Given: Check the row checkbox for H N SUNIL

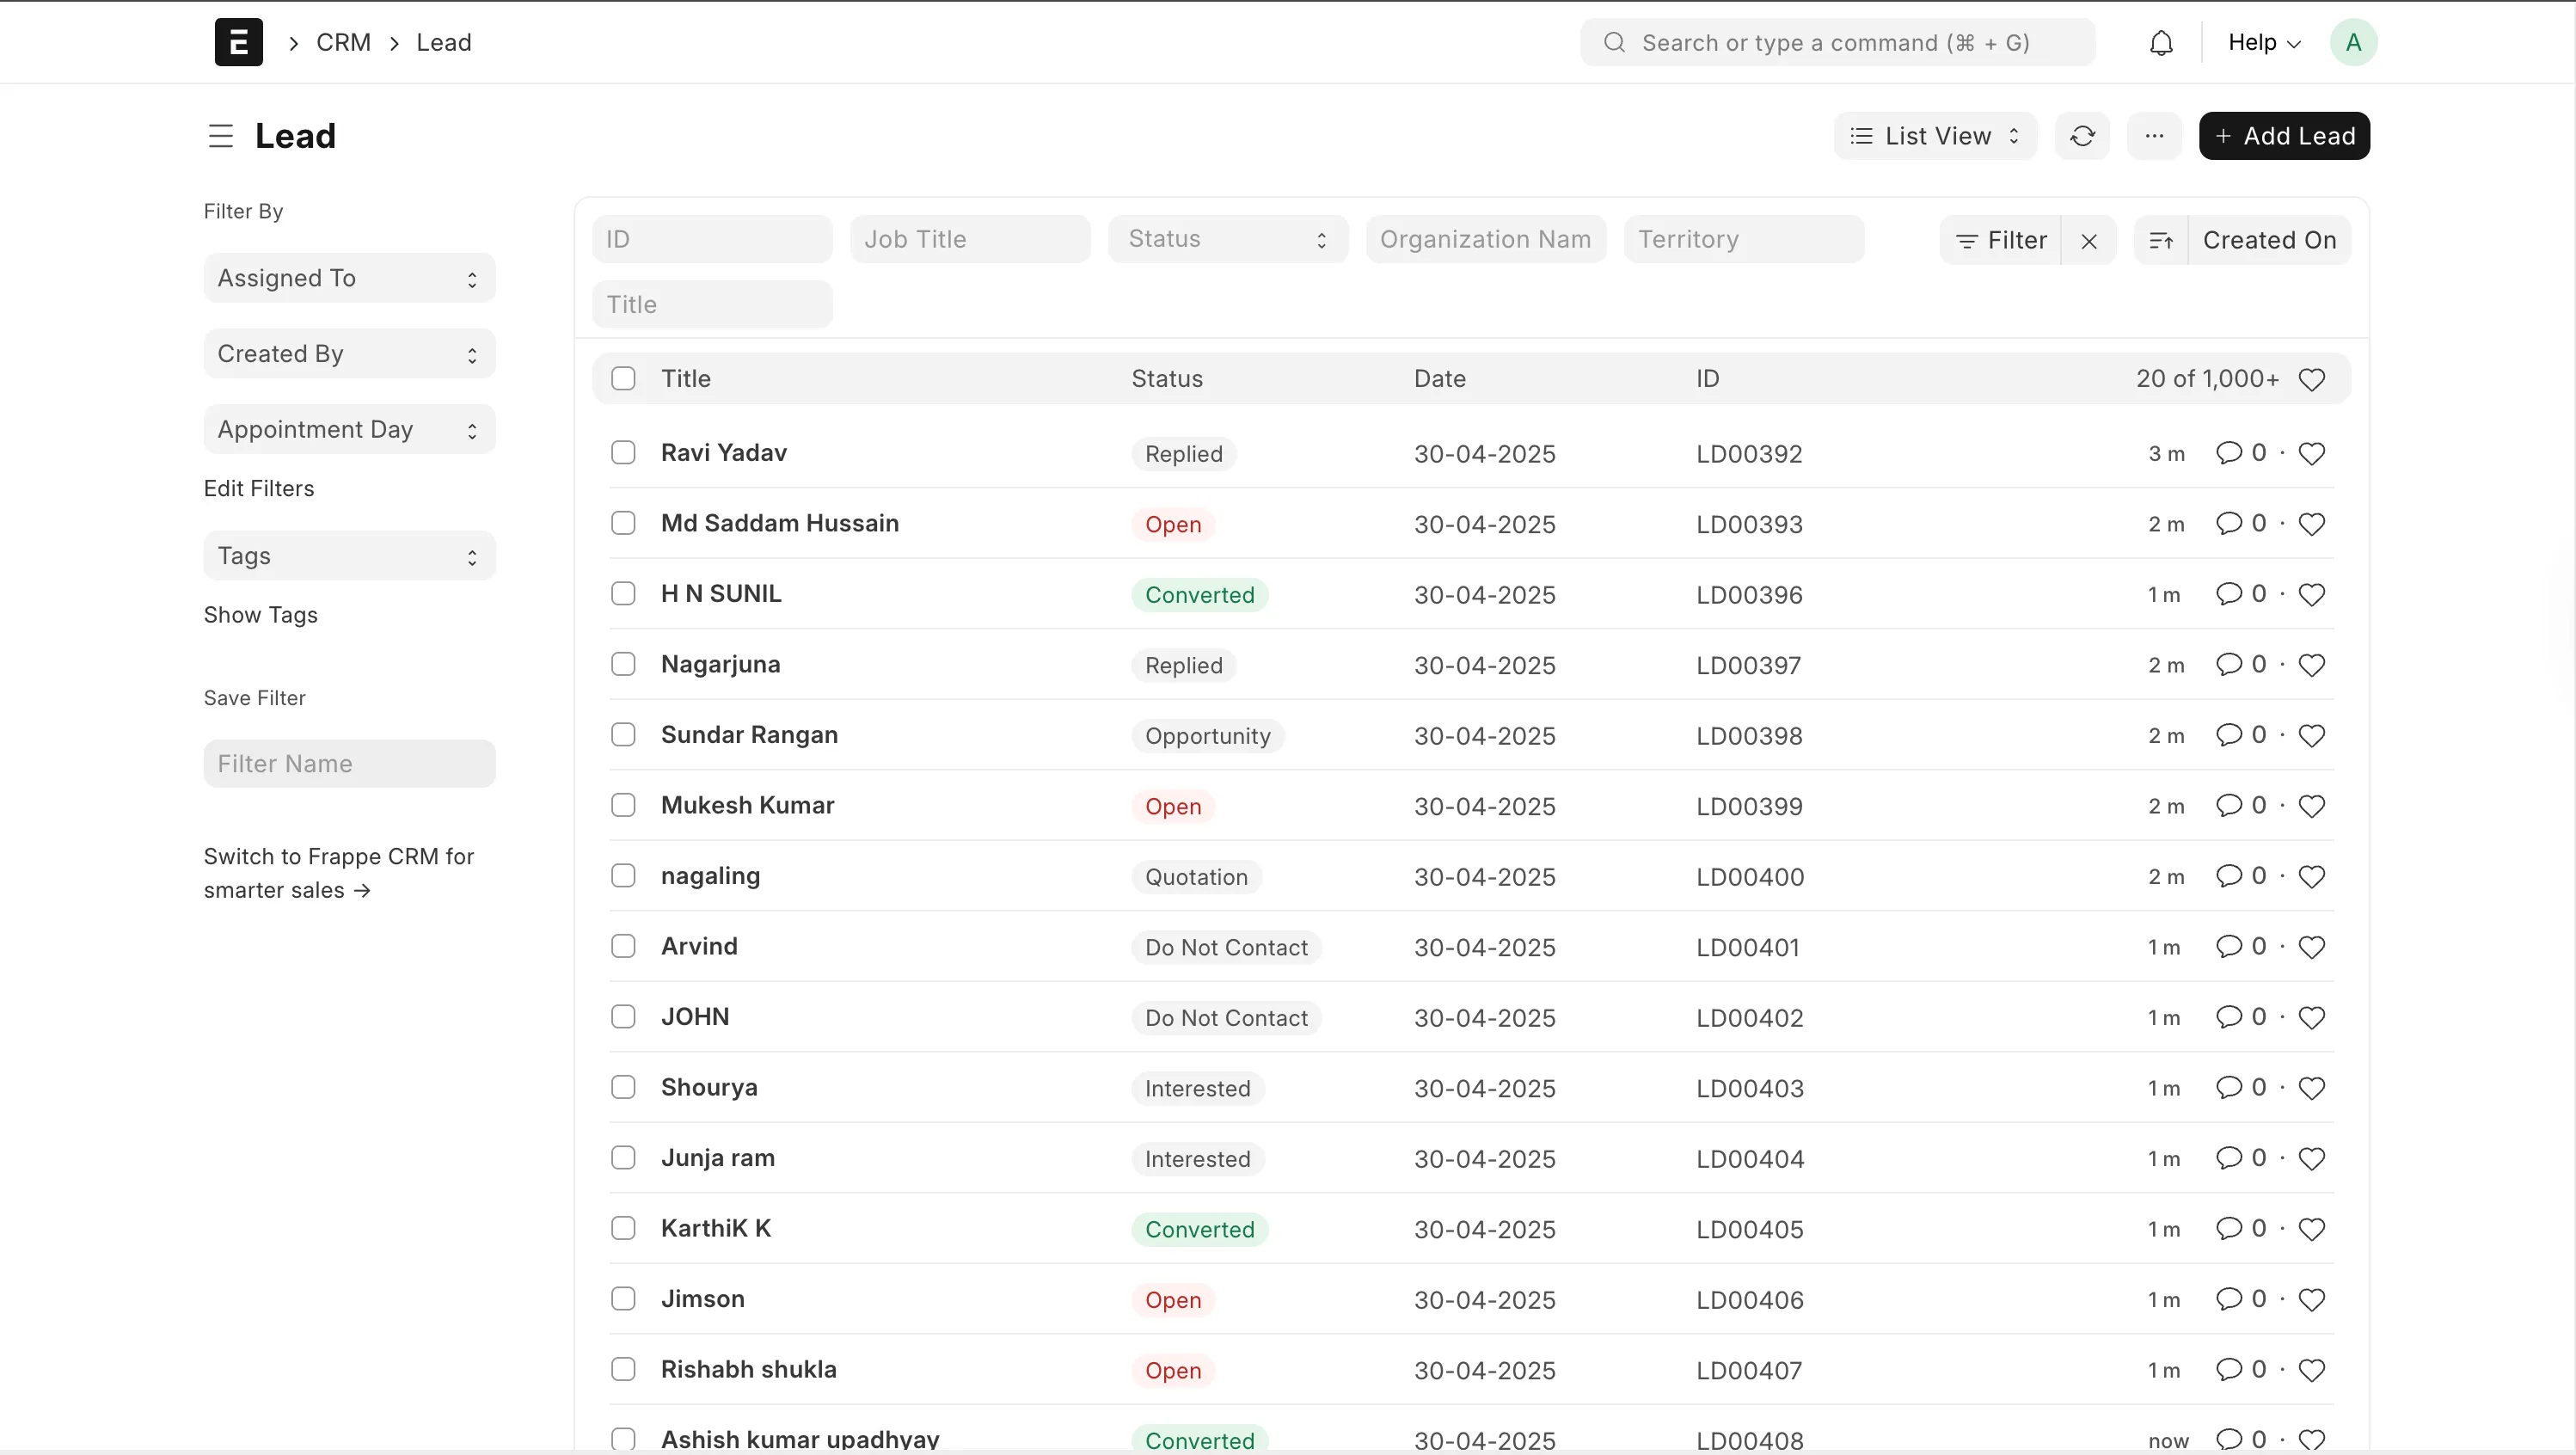Looking at the screenshot, I should pos(624,593).
